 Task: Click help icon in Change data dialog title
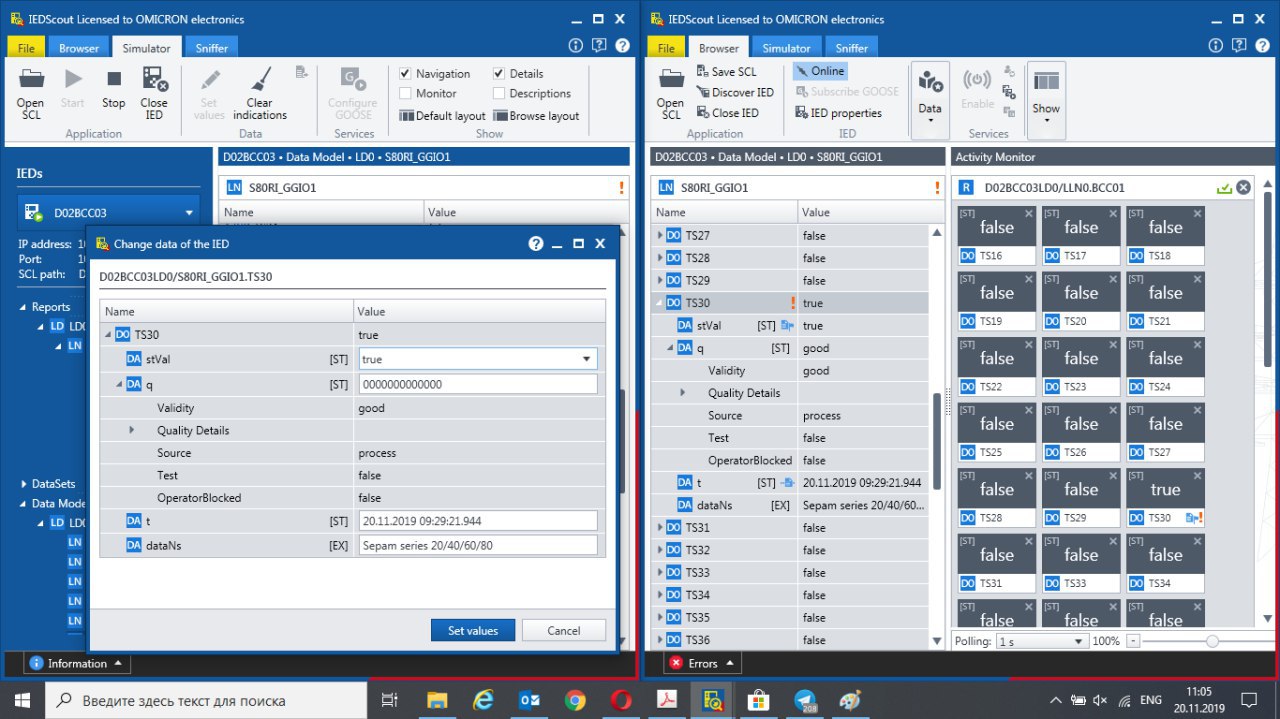(535, 244)
